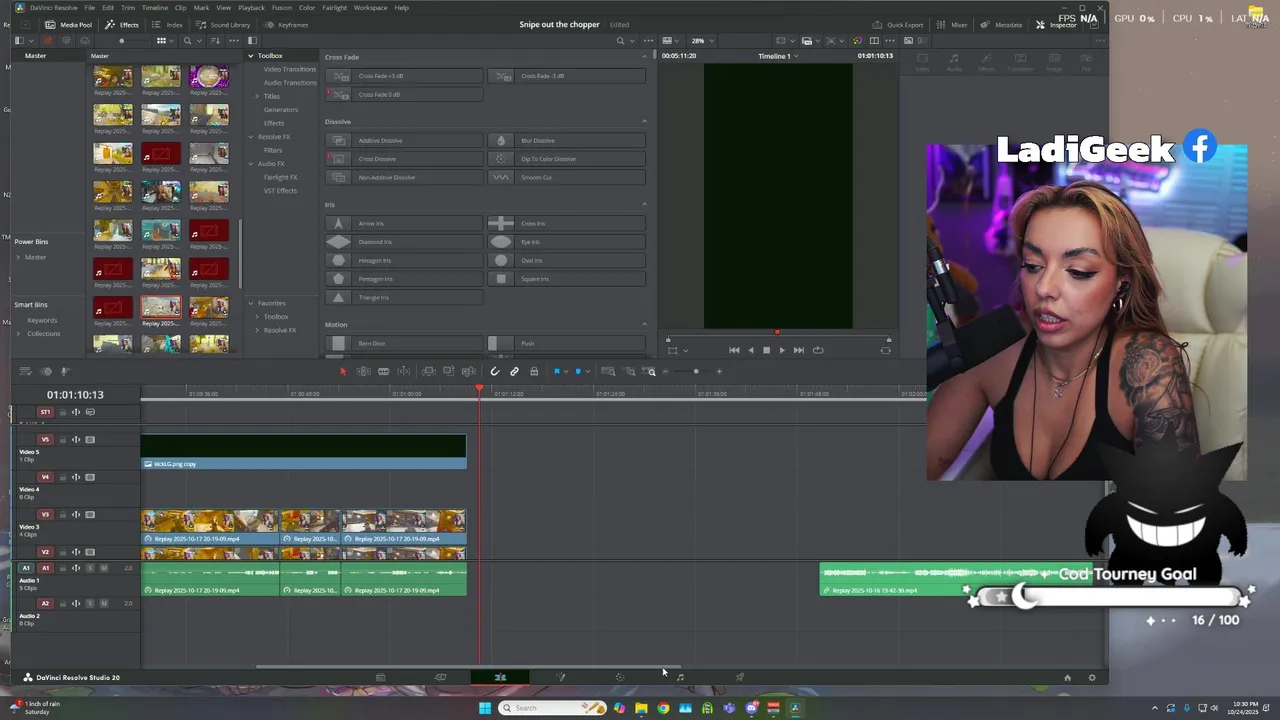
Task: Collapse the Resolve FX tree
Action: [251, 136]
